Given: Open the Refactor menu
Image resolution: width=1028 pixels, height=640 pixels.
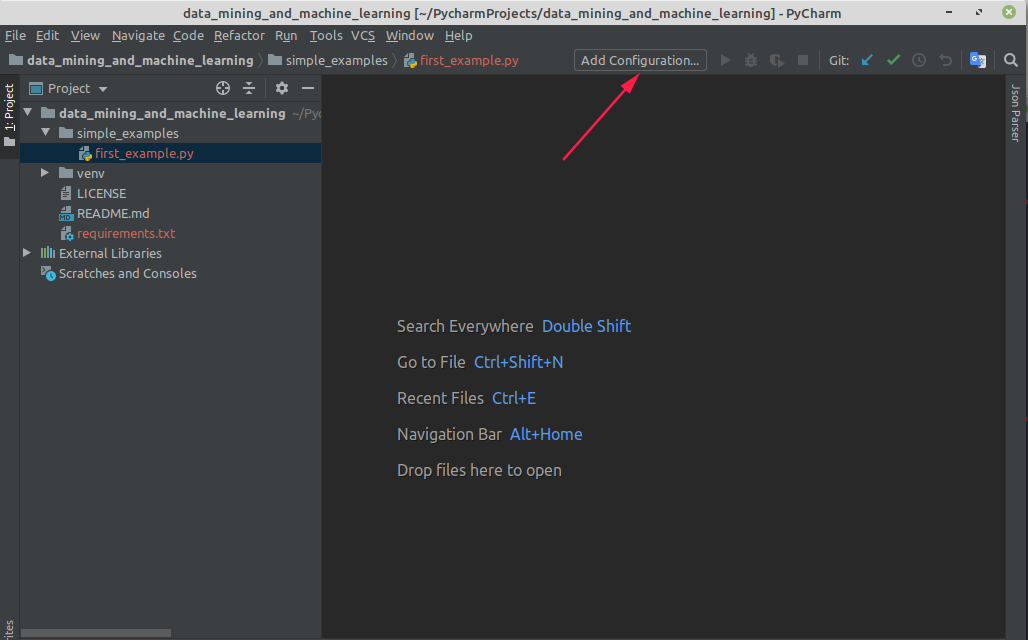Looking at the screenshot, I should pos(239,35).
